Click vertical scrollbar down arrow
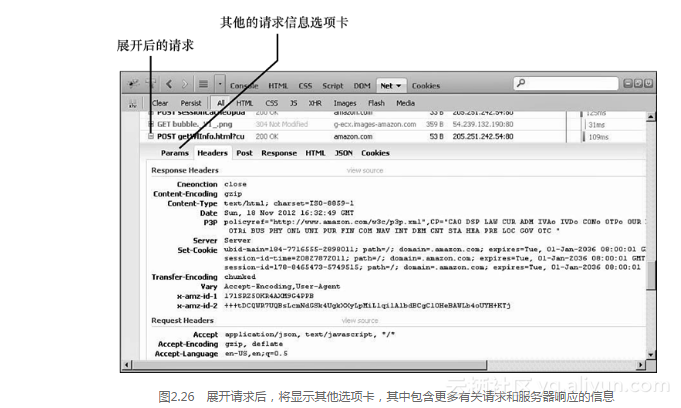This screenshot has width=681, height=408. pos(650,355)
